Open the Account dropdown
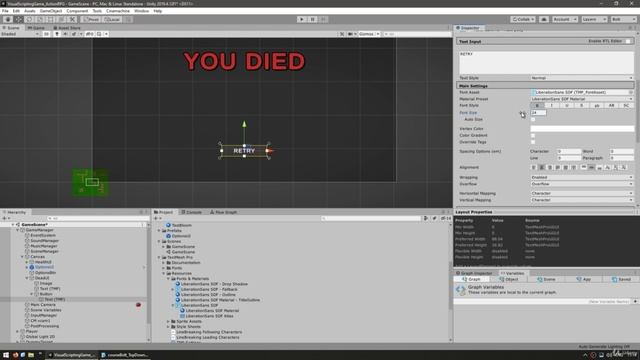The image size is (640, 360). pyautogui.click(x=564, y=19)
